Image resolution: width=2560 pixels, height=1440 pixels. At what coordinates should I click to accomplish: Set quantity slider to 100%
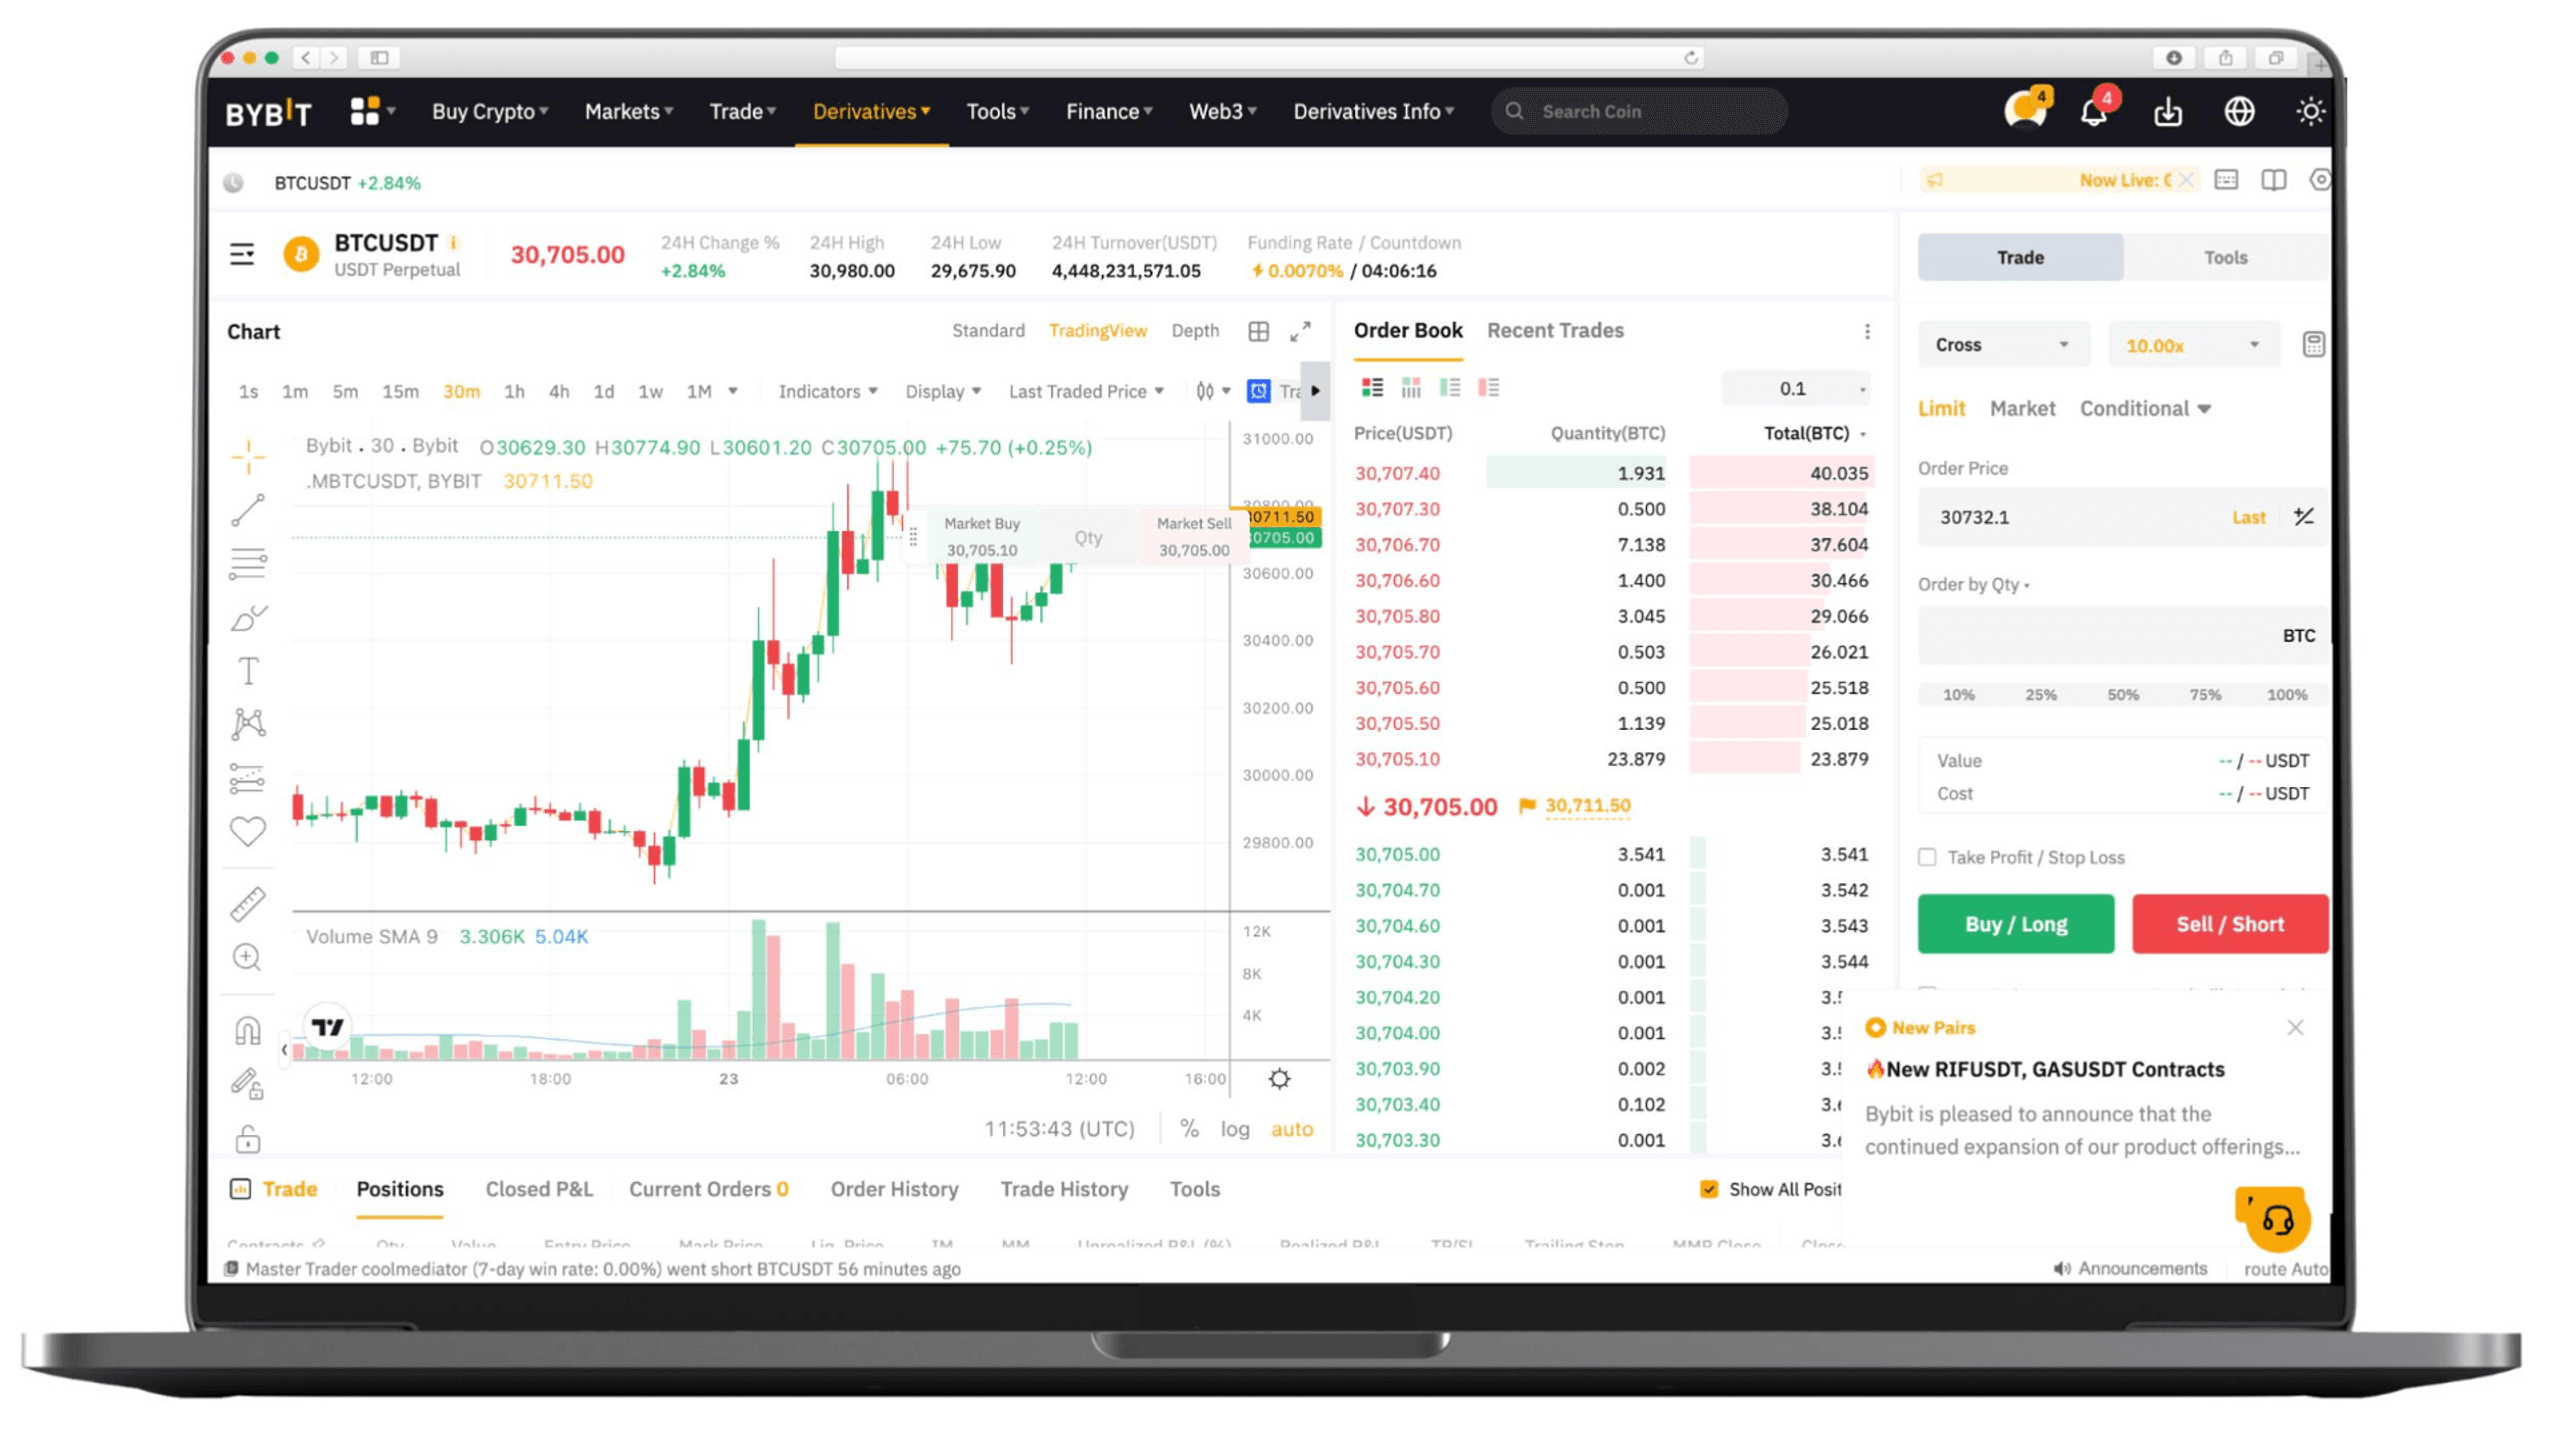[2286, 694]
